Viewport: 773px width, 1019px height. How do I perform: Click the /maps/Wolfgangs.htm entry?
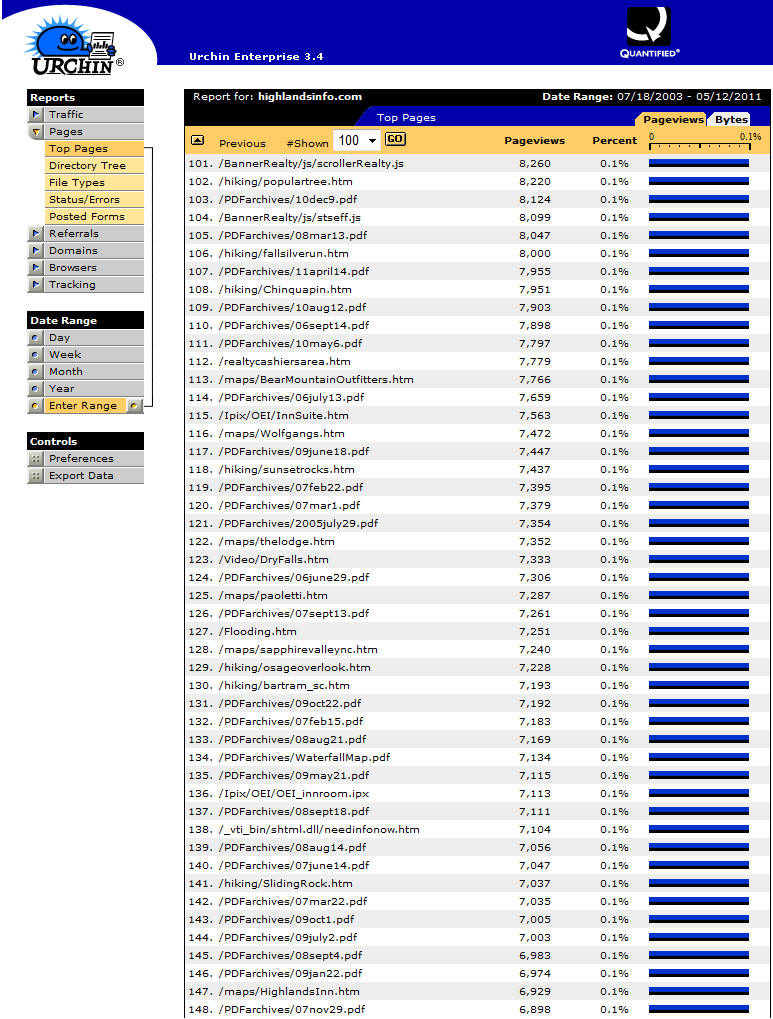[x=282, y=433]
